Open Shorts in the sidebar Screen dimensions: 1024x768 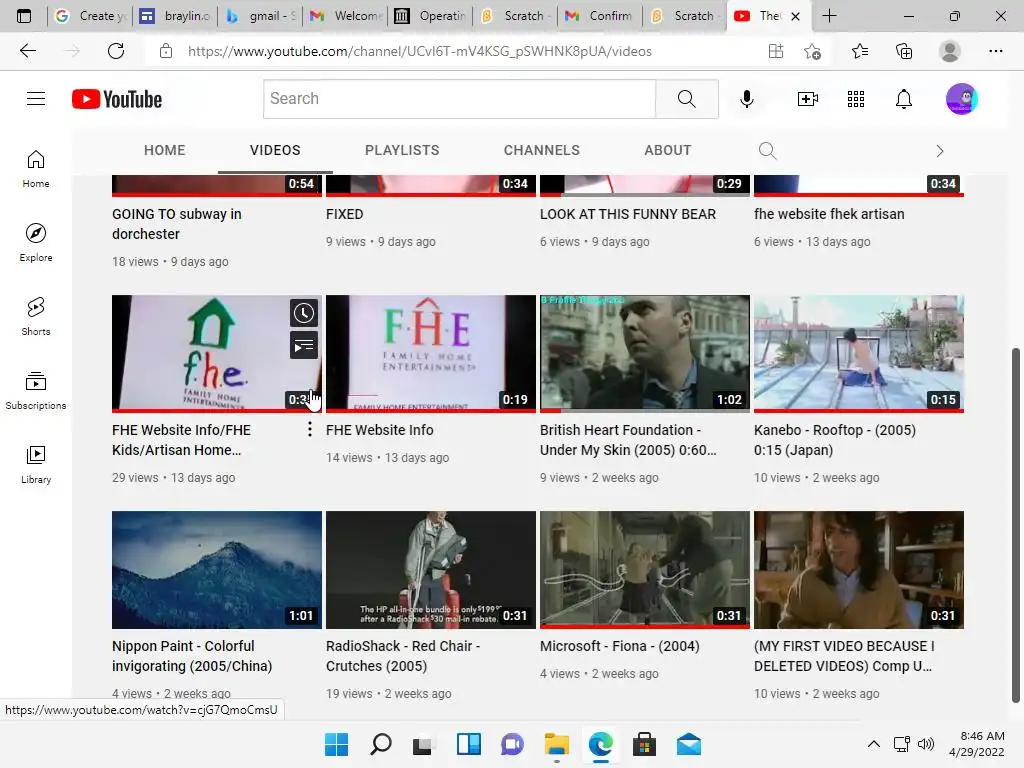click(36, 316)
